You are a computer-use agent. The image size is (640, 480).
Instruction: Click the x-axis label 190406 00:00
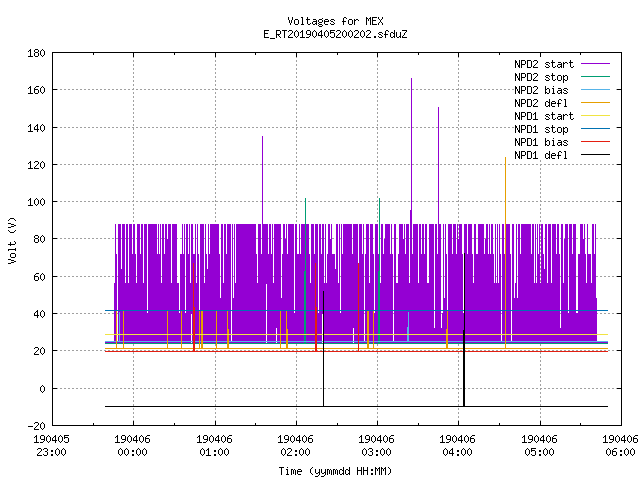[x=133, y=446]
